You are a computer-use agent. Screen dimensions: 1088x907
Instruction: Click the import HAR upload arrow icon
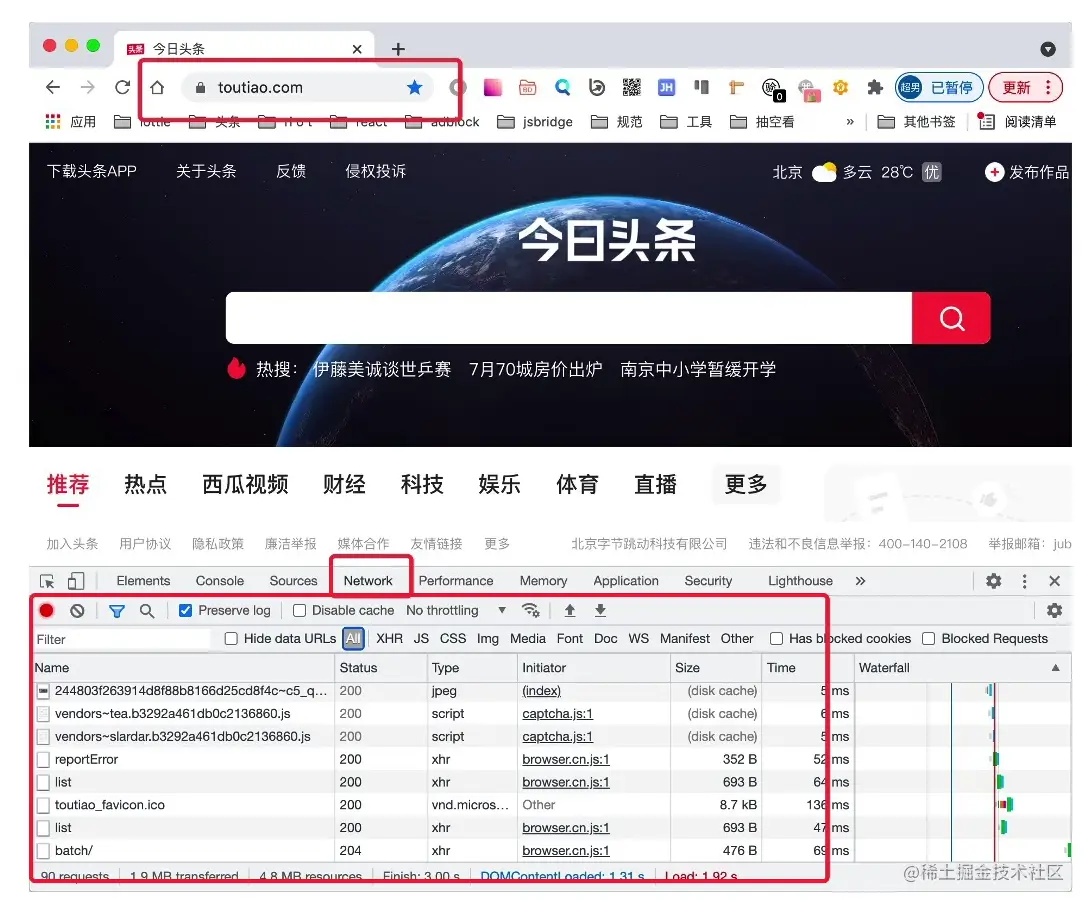point(570,611)
